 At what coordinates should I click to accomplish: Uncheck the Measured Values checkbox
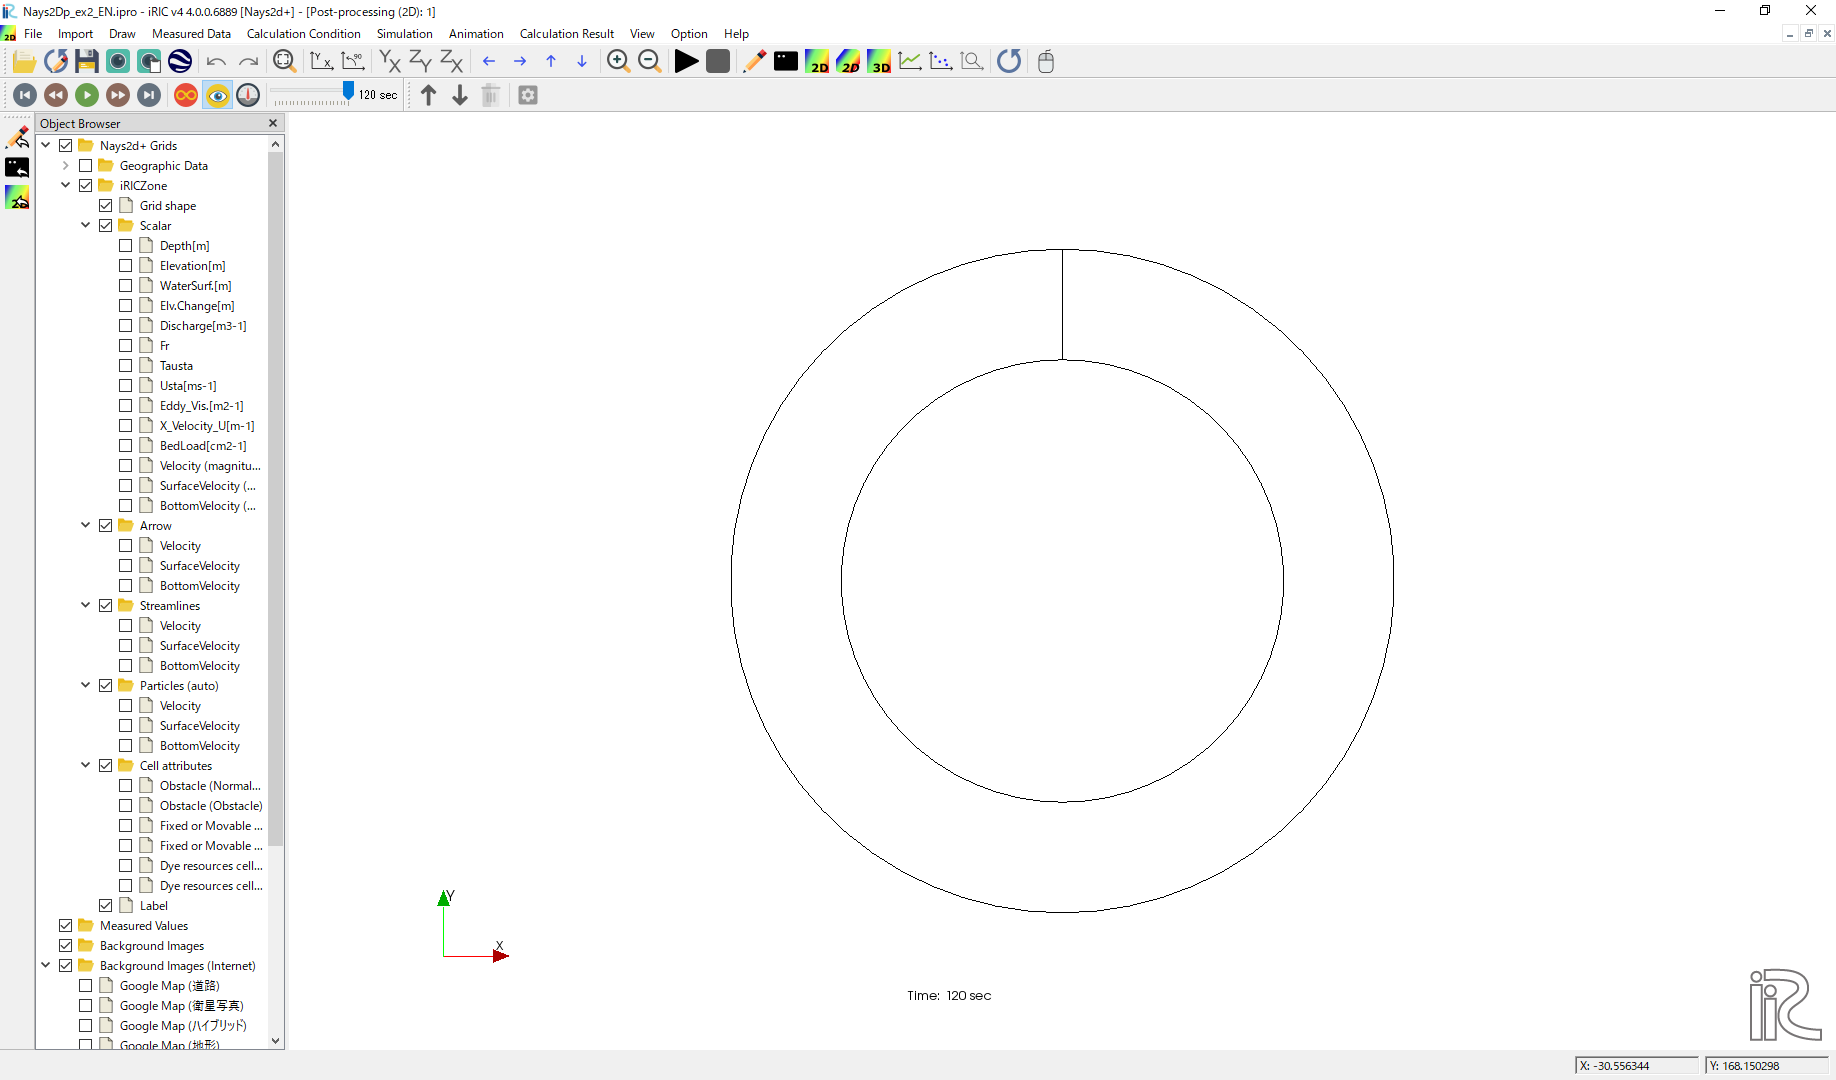pyautogui.click(x=66, y=926)
